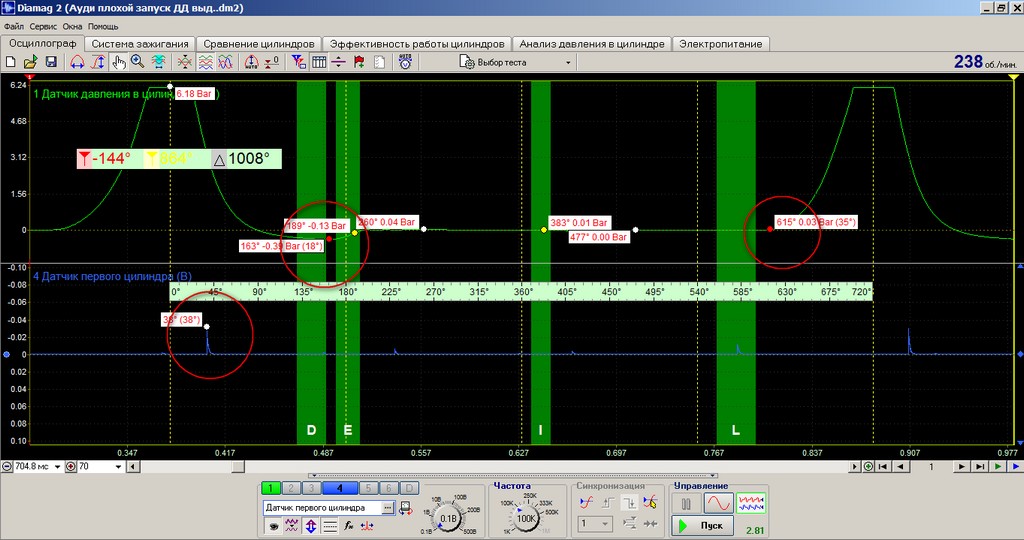
Task: Click the overlapped sine waves view icon
Action: tap(225, 62)
